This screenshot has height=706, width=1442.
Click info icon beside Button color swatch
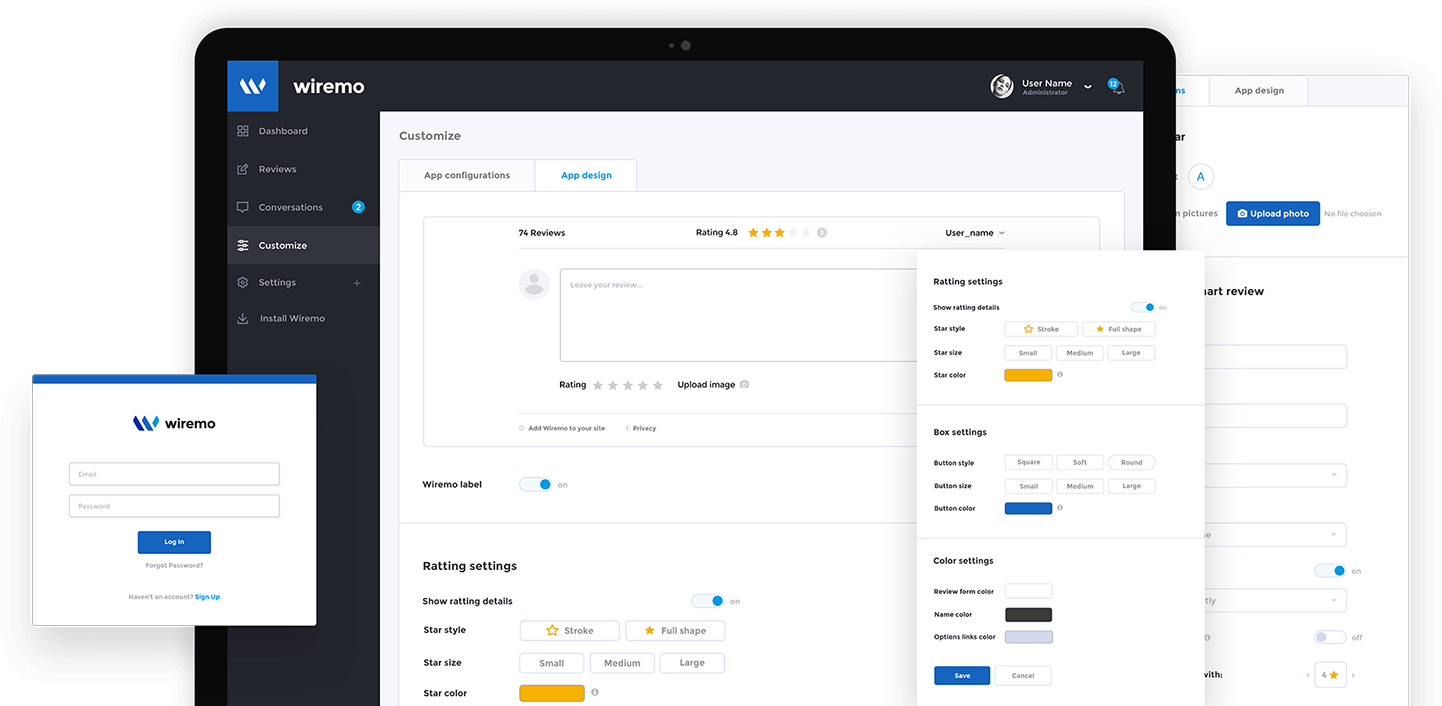point(1060,508)
